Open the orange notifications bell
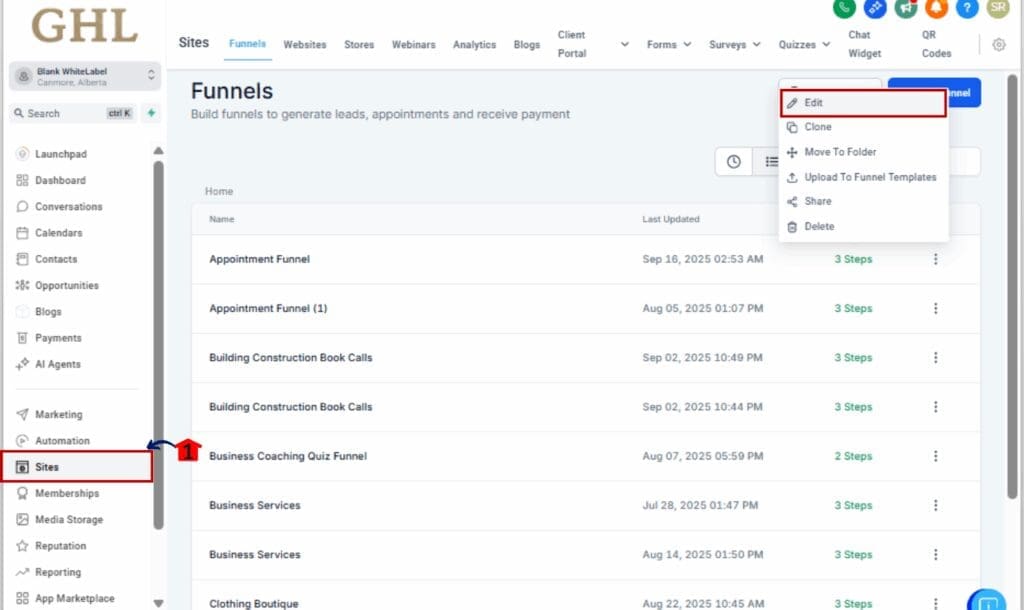 click(x=936, y=8)
